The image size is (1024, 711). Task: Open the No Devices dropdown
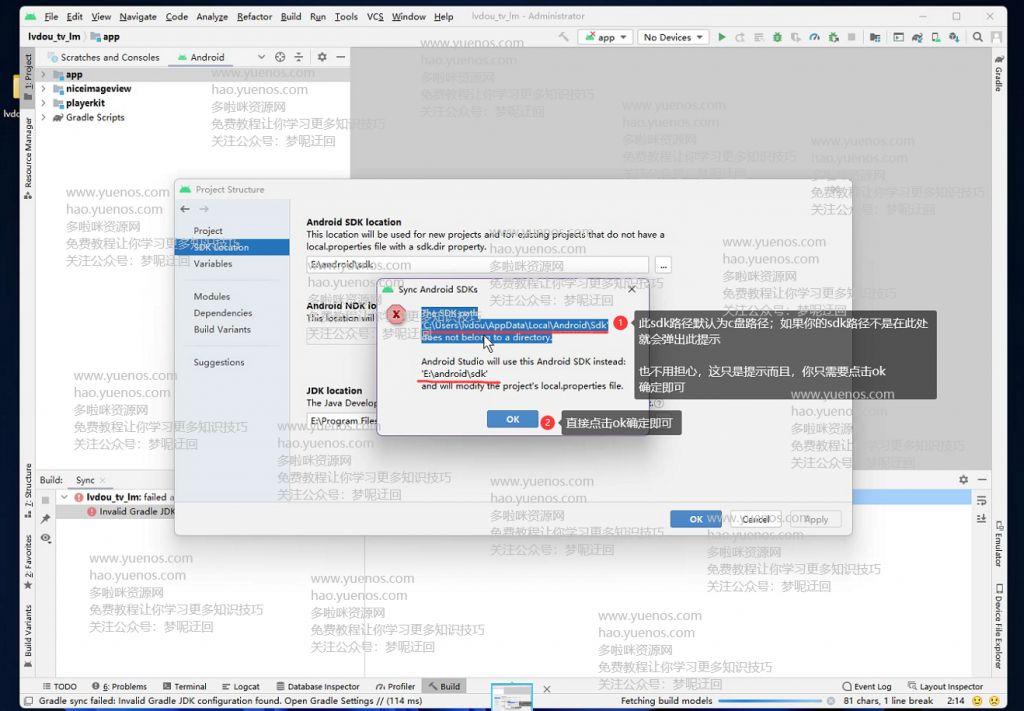click(x=673, y=37)
